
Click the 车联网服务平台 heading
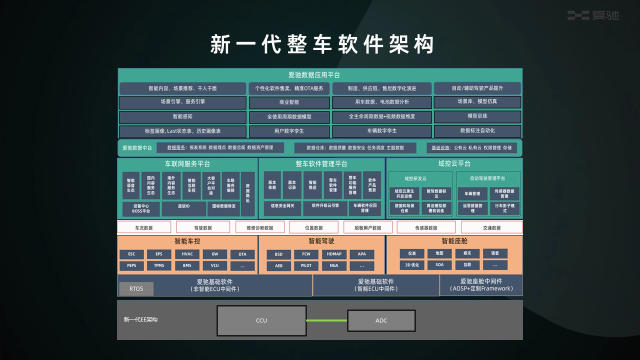[187, 164]
